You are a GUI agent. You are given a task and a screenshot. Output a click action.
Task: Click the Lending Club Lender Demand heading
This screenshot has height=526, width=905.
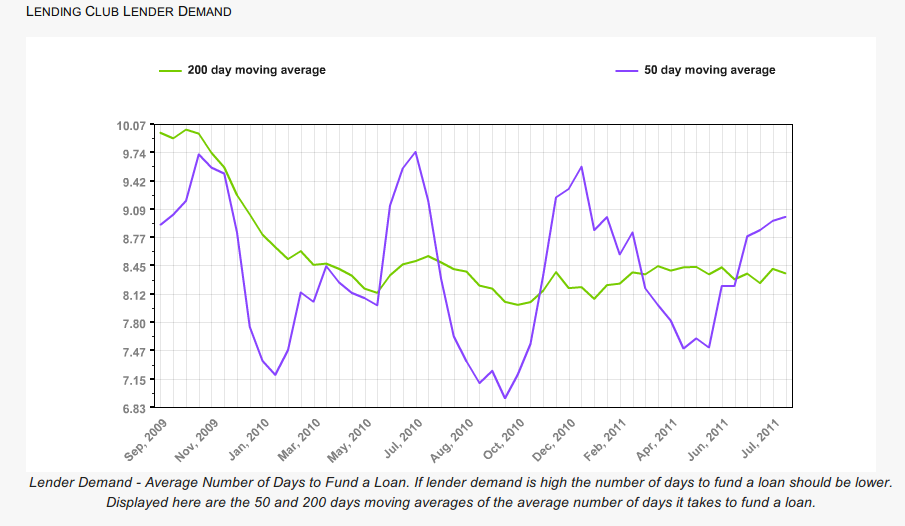tap(129, 12)
